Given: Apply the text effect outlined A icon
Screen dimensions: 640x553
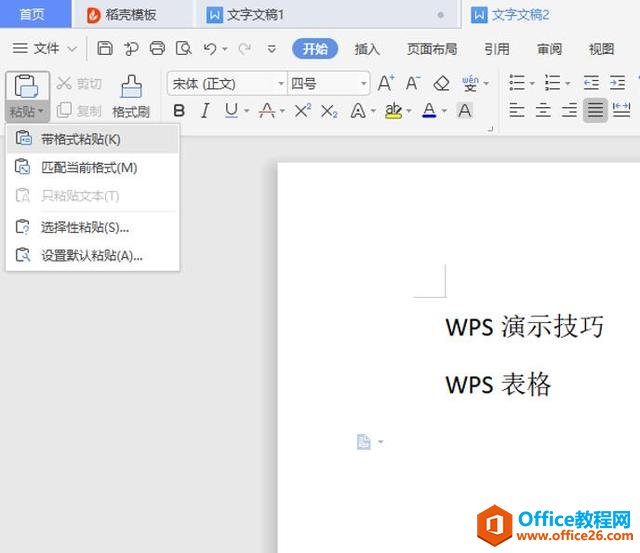Looking at the screenshot, I should tap(358, 111).
